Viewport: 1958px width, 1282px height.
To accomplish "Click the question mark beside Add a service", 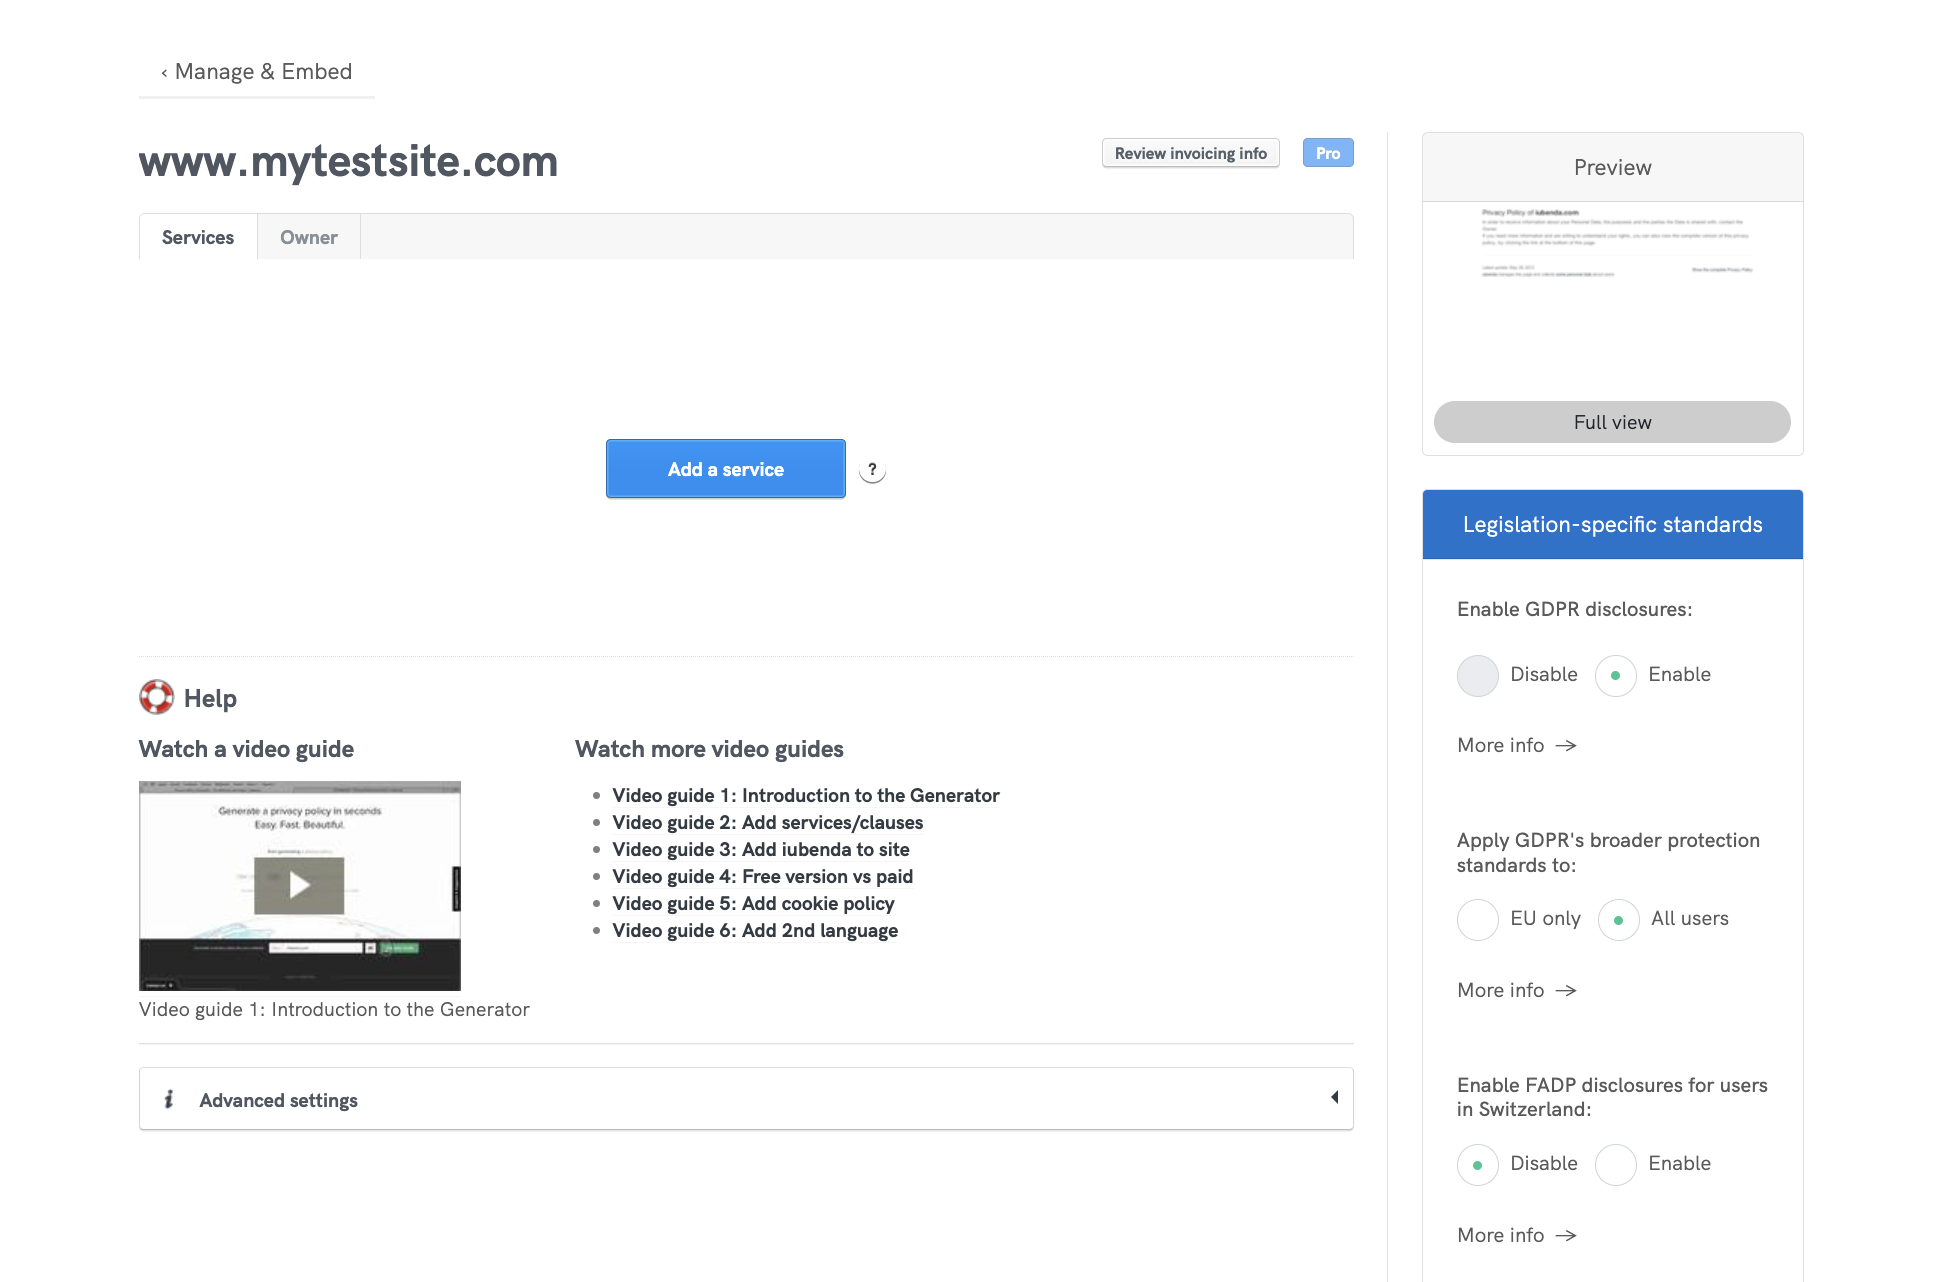I will [872, 468].
